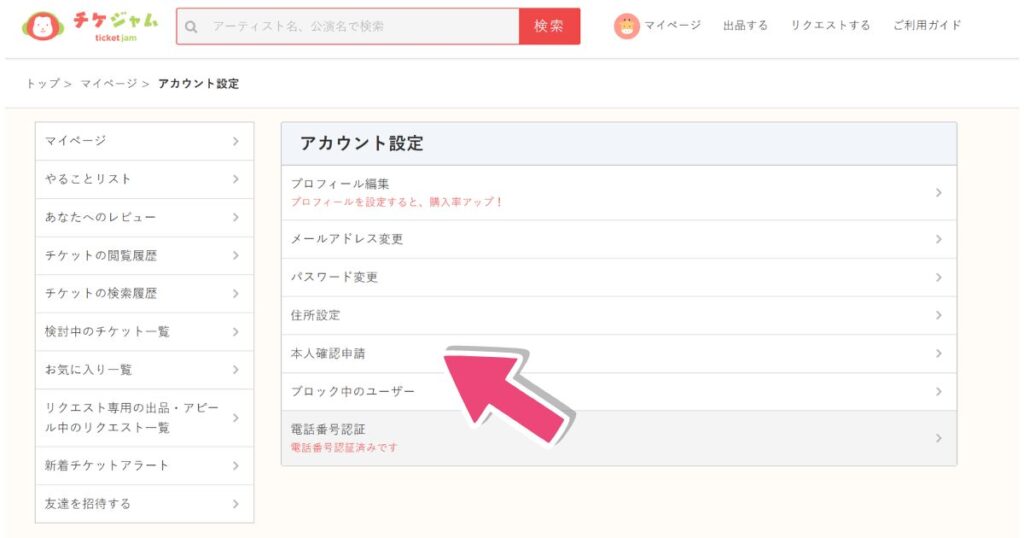Click the chevron on the 電話番号認証 row
1024x538 pixels.
pyautogui.click(x=938, y=438)
